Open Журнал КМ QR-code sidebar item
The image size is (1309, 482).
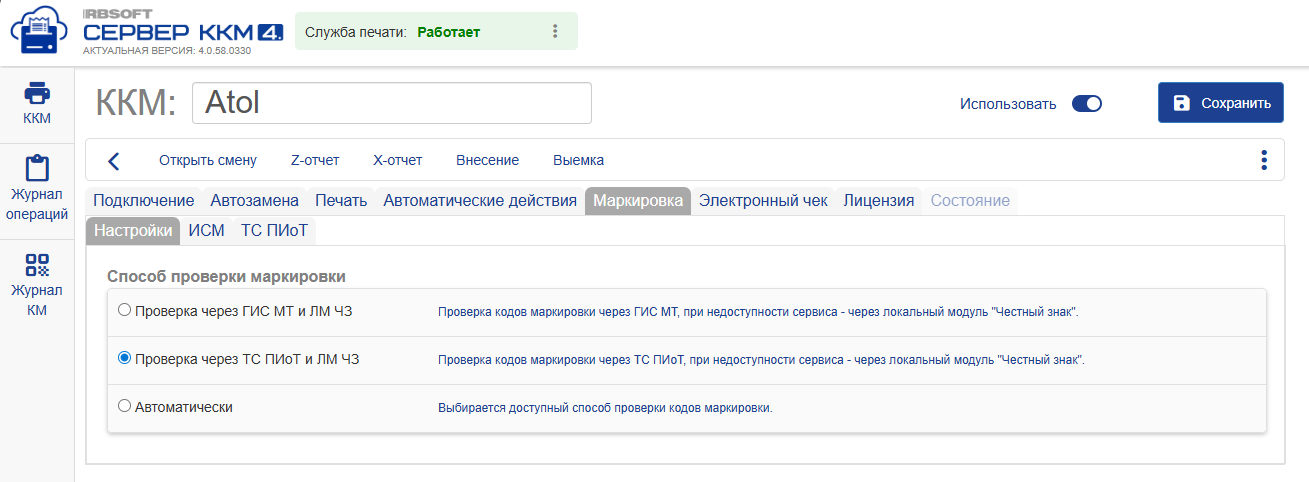[37, 285]
